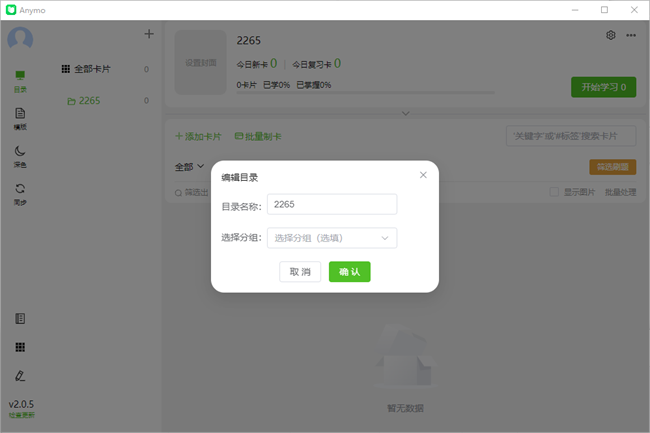Select the 2265 folder in the directory list
The image size is (650, 433).
tap(88, 100)
